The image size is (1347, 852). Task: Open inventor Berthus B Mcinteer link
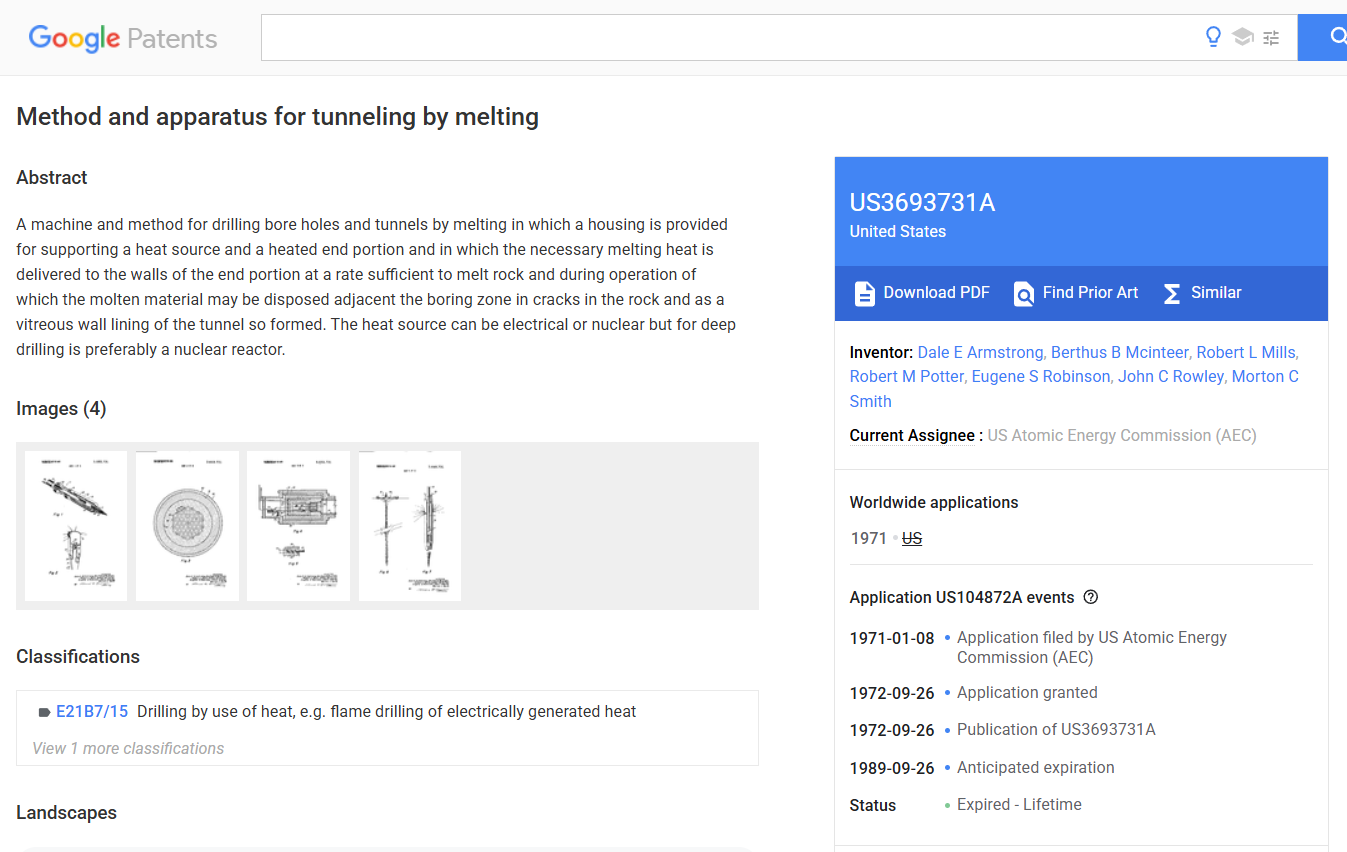1120,352
